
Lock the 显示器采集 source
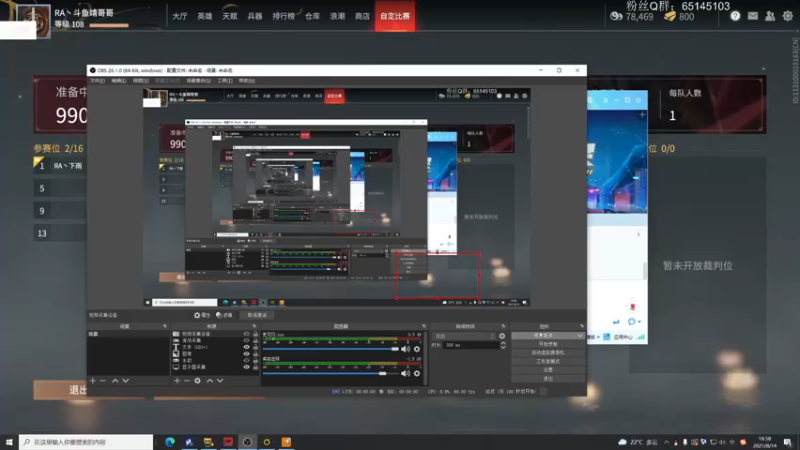coord(255,367)
